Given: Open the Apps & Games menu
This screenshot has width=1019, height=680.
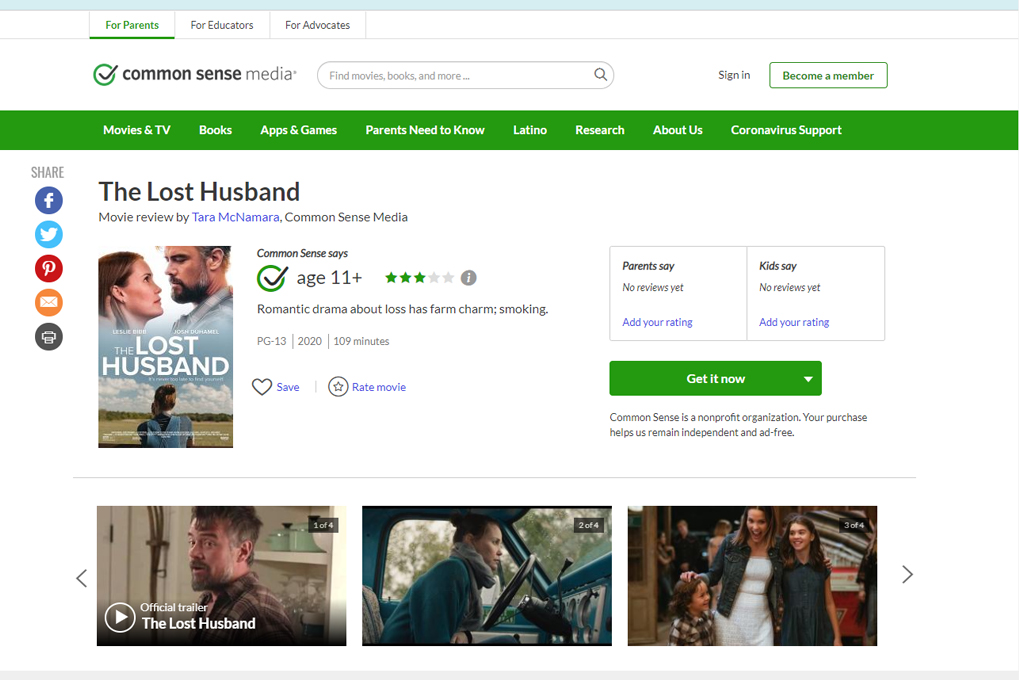Looking at the screenshot, I should pyautogui.click(x=298, y=130).
